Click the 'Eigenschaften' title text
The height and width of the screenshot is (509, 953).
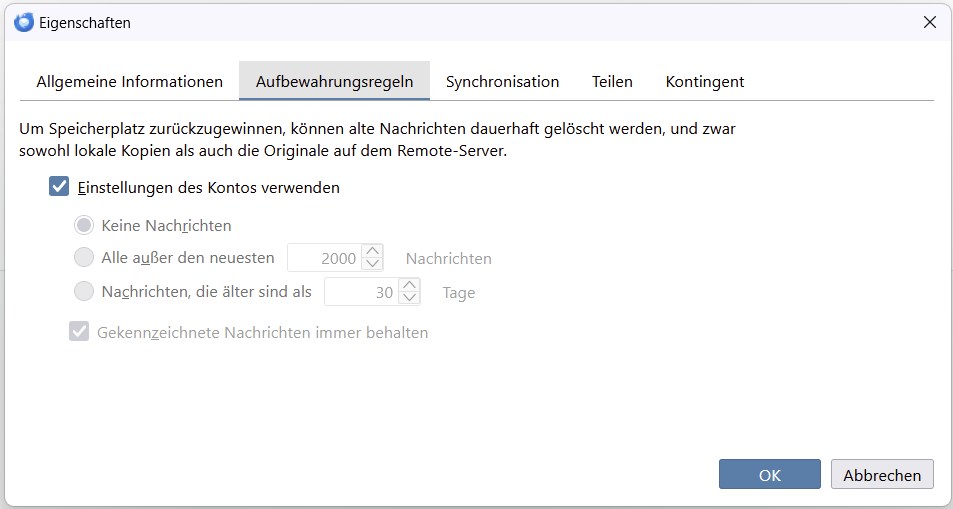(x=84, y=23)
